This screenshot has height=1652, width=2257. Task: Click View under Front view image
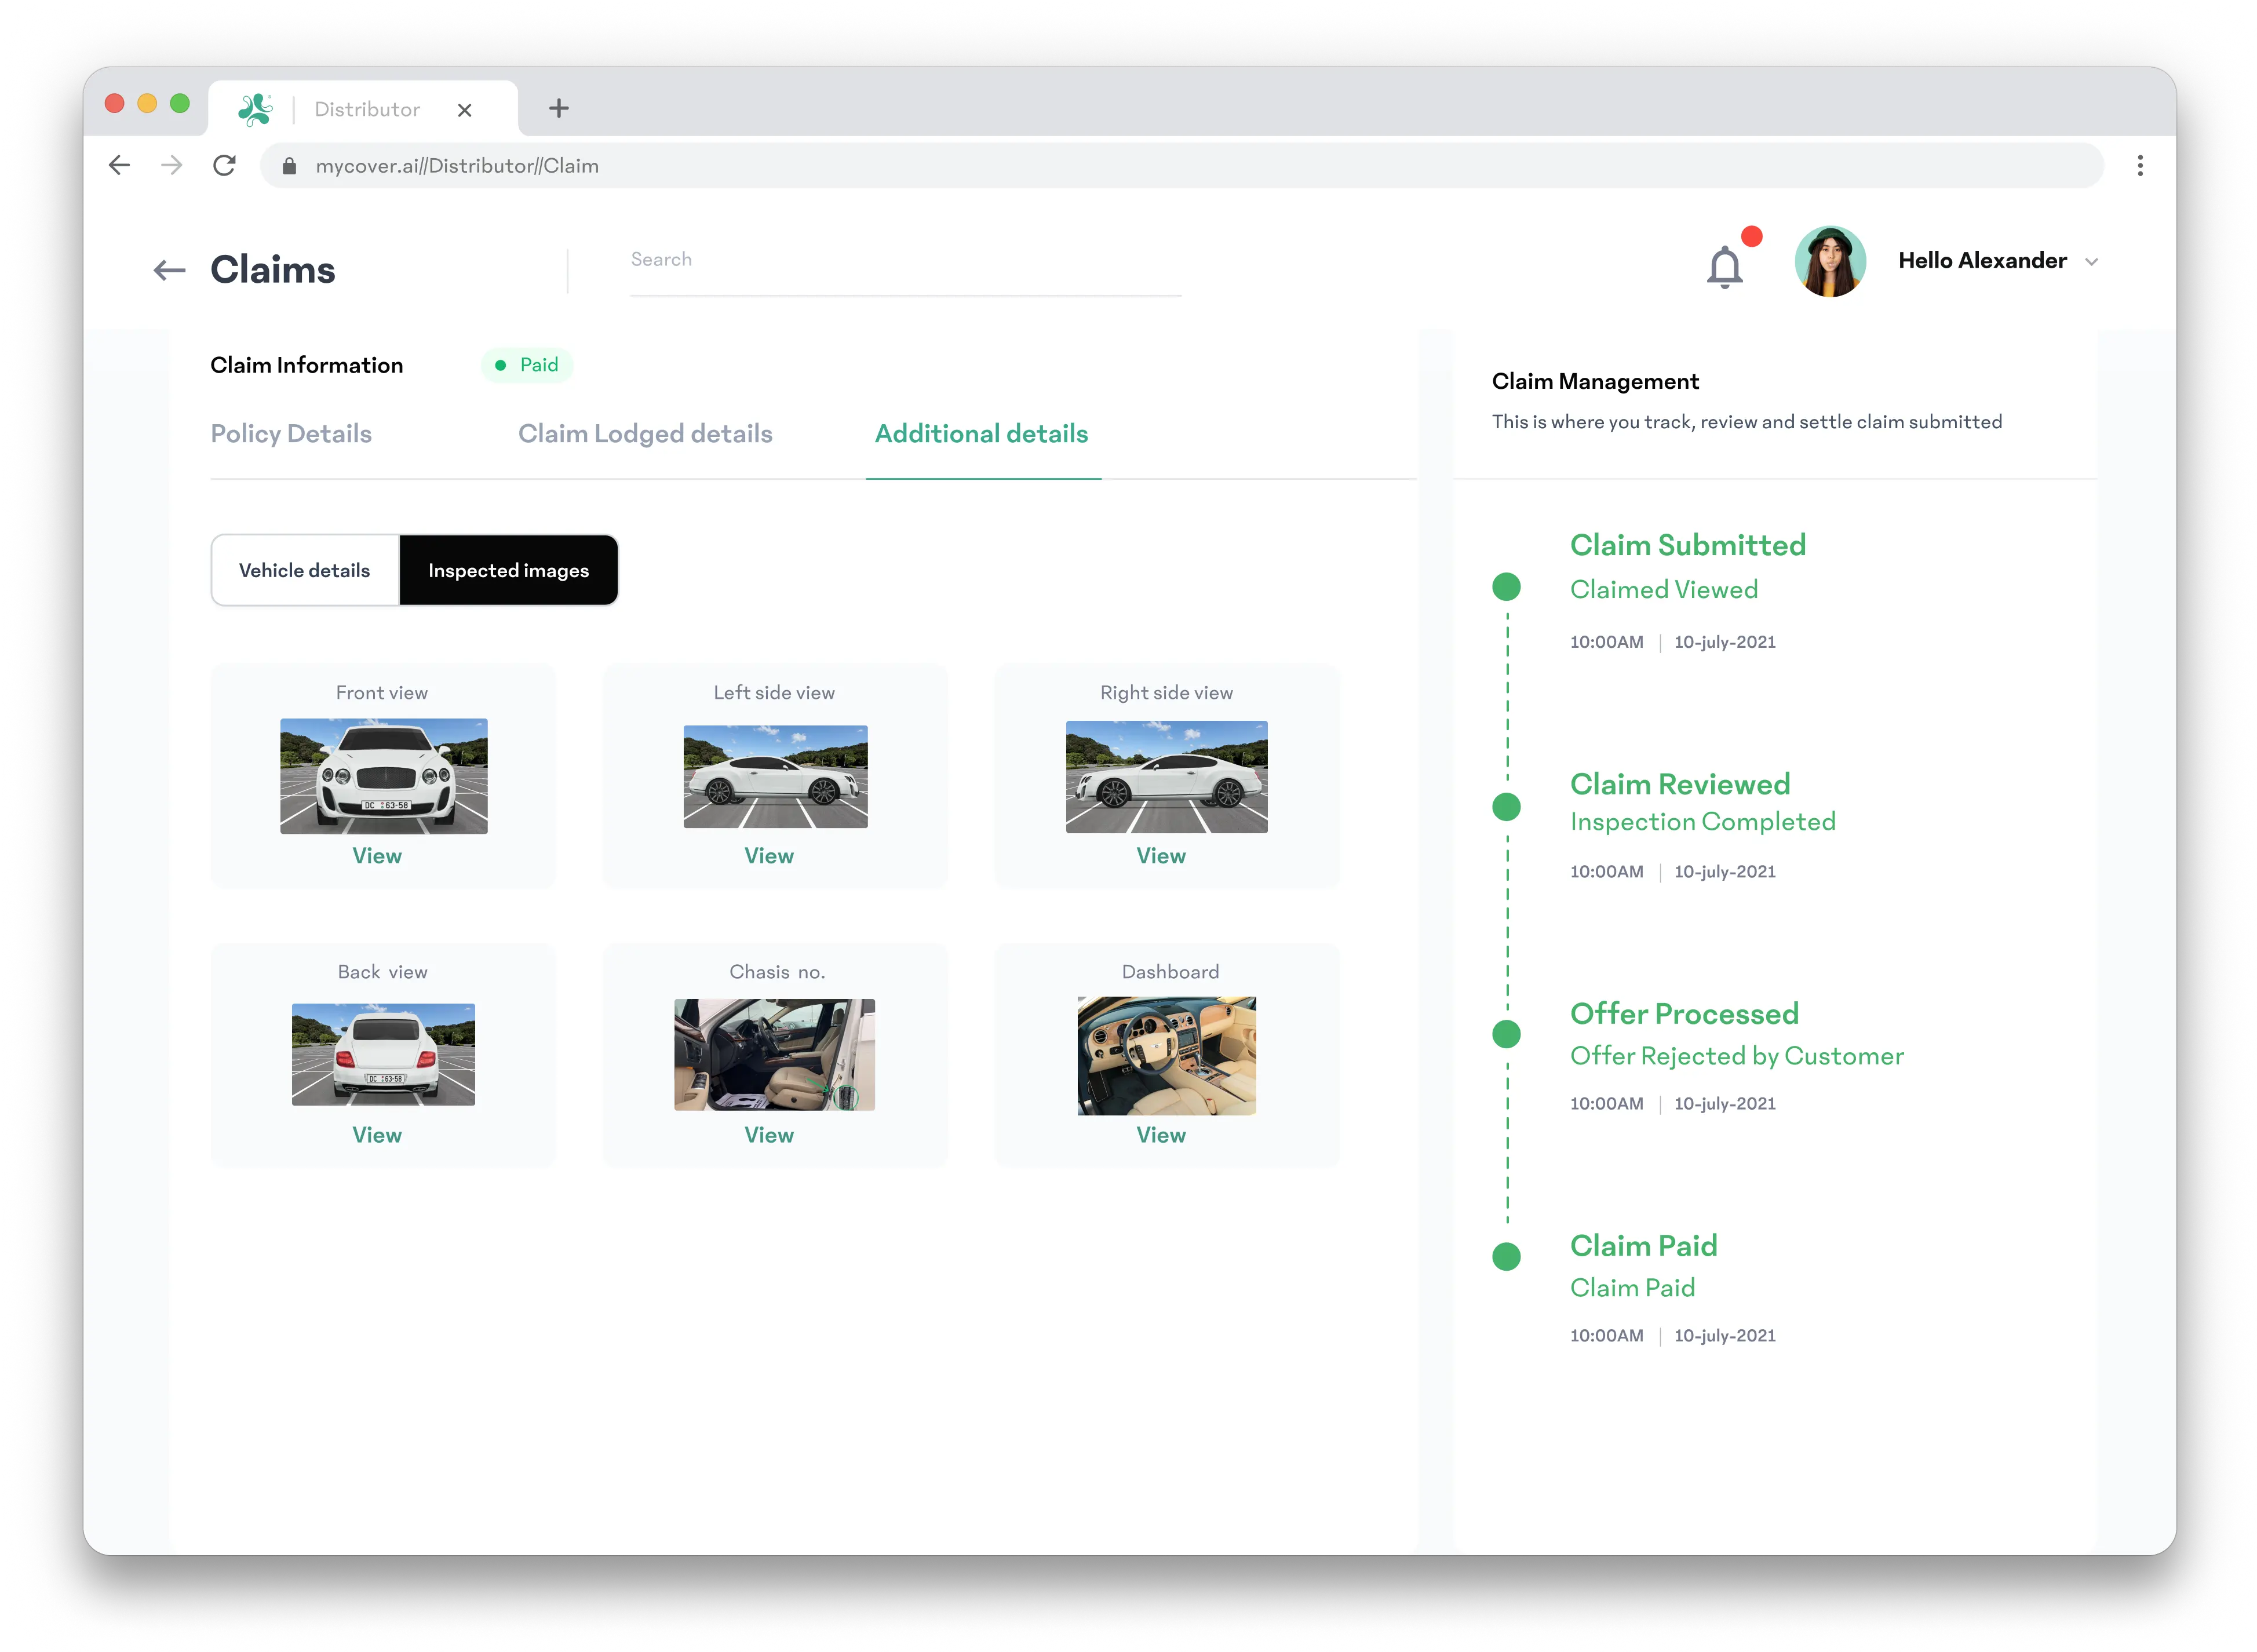pyautogui.click(x=377, y=856)
